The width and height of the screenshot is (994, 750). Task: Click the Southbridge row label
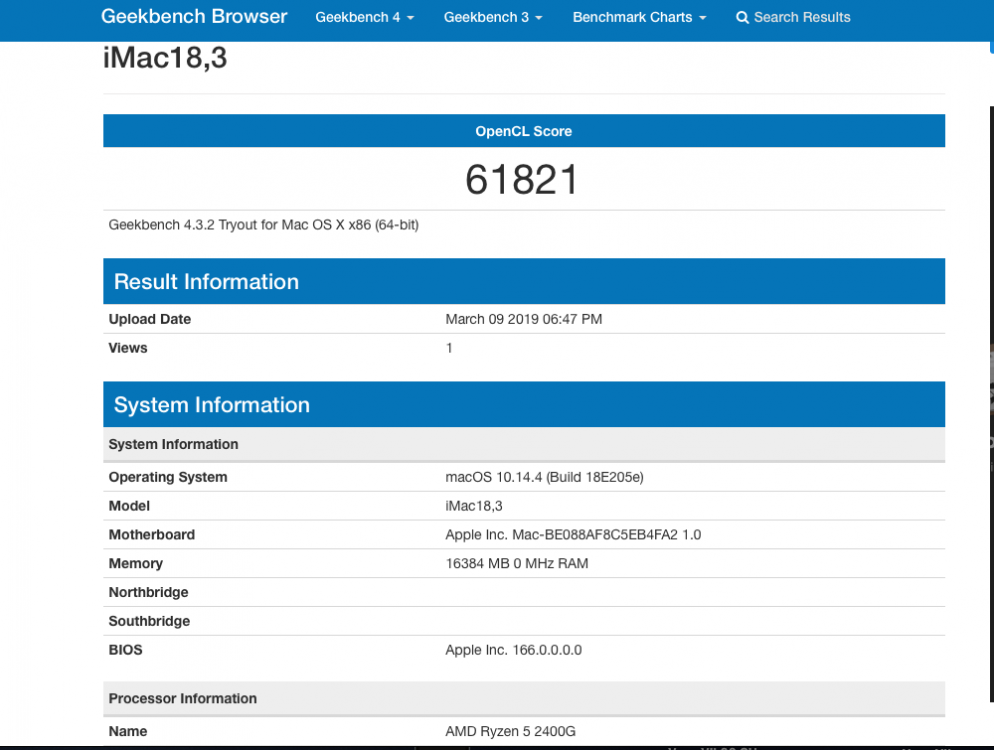pyautogui.click(x=149, y=621)
